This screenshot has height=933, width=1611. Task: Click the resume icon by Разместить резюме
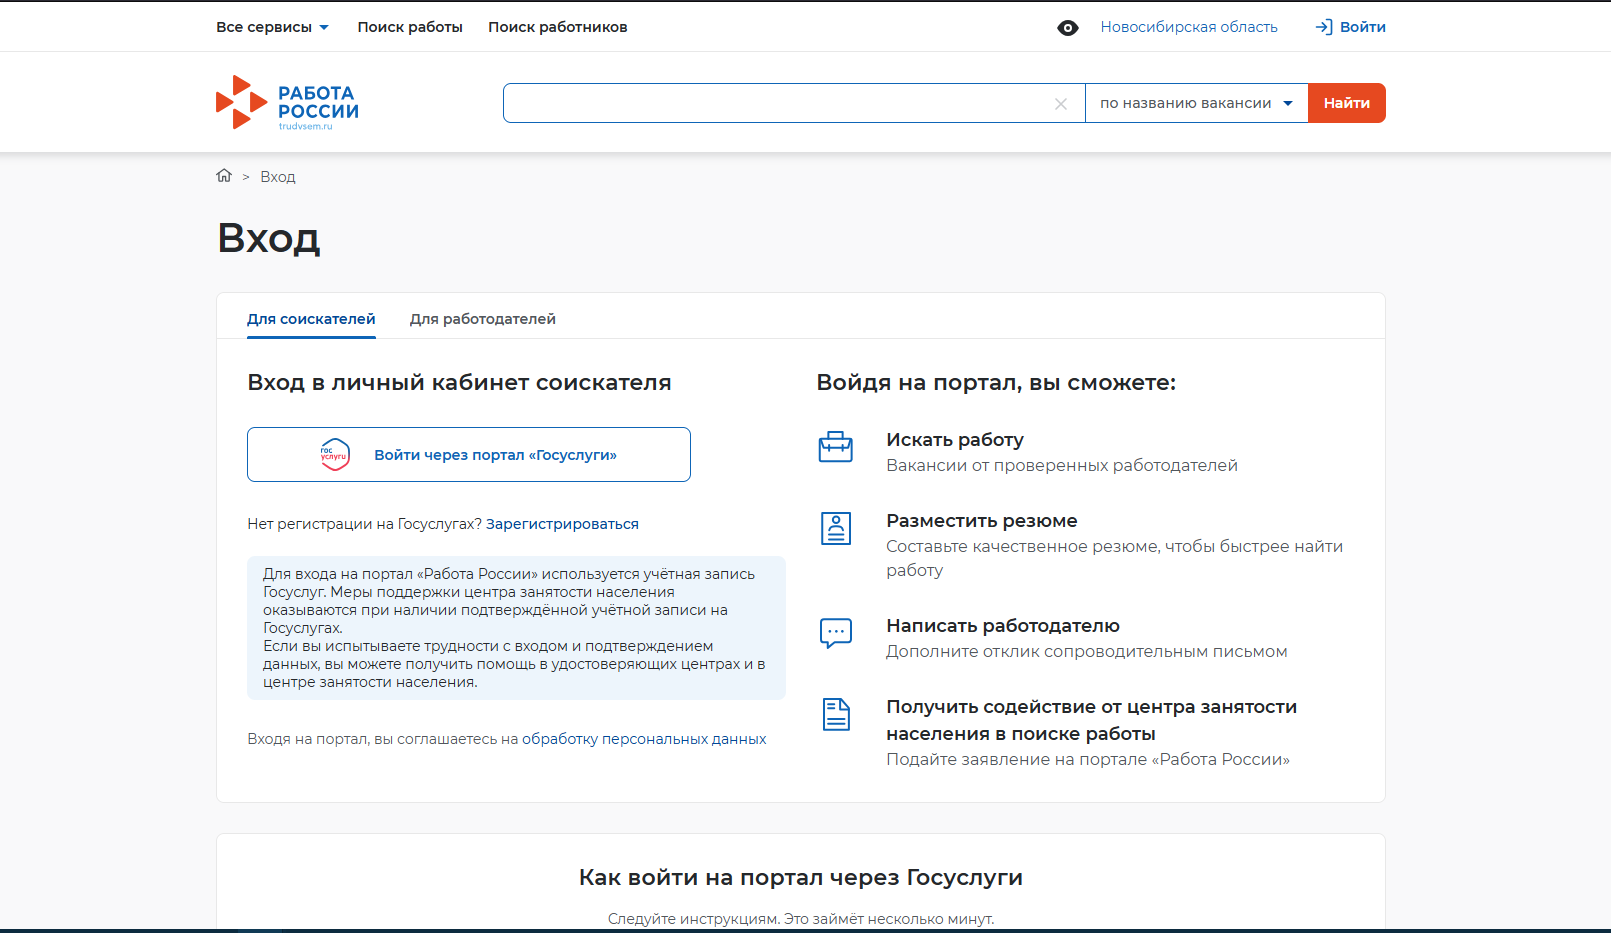click(x=835, y=528)
